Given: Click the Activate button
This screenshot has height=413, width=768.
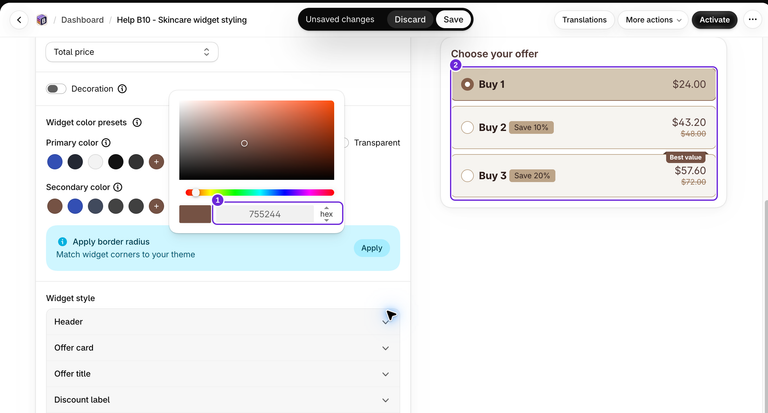Looking at the screenshot, I should (714, 20).
